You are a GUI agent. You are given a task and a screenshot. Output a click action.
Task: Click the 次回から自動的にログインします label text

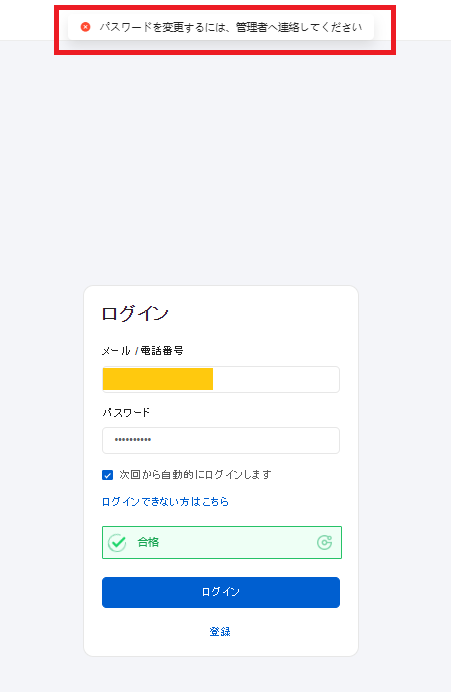point(195,474)
